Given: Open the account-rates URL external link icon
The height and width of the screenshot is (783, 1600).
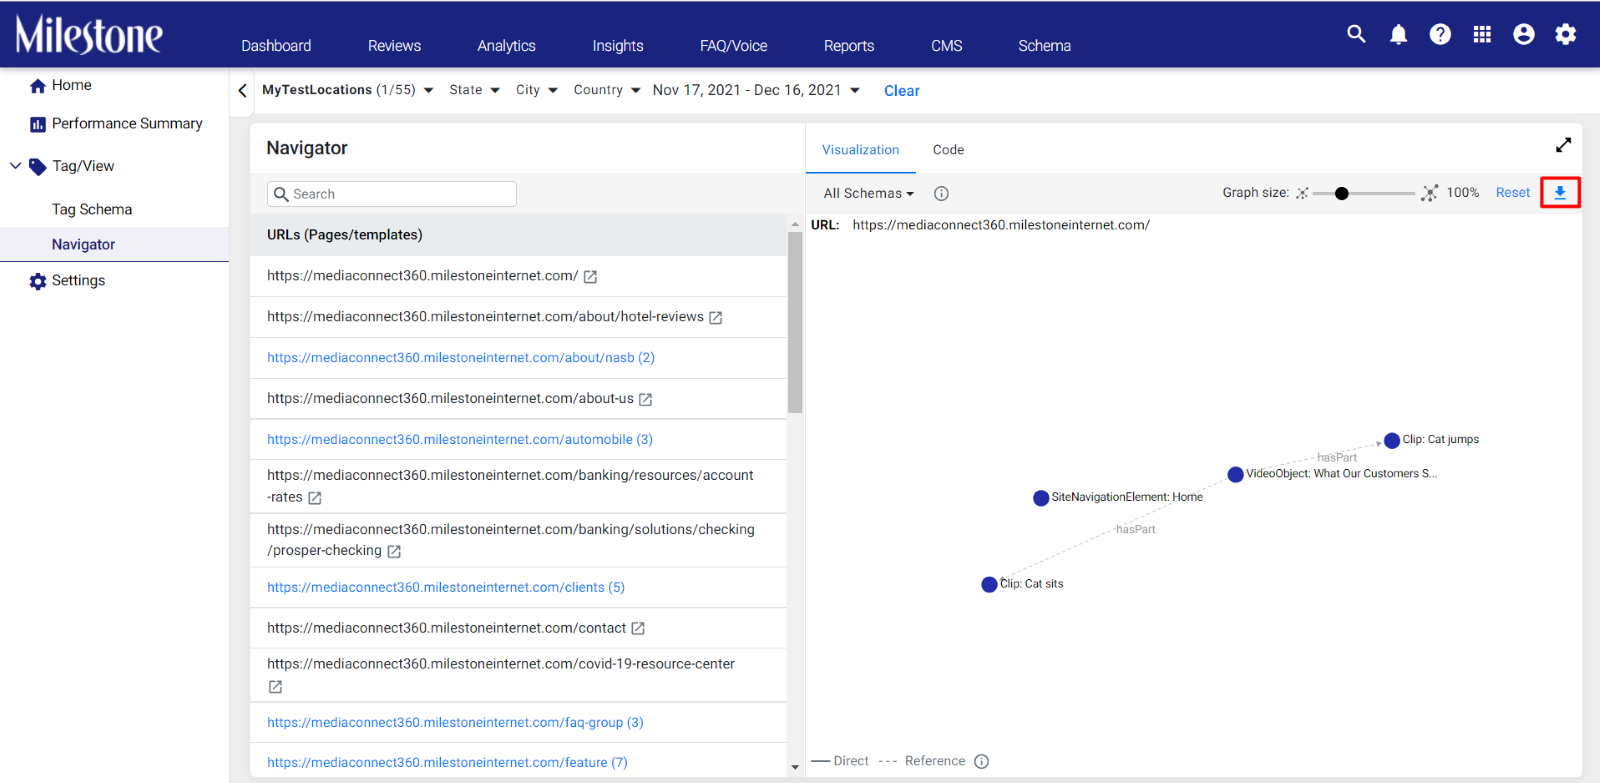Looking at the screenshot, I should 315,498.
